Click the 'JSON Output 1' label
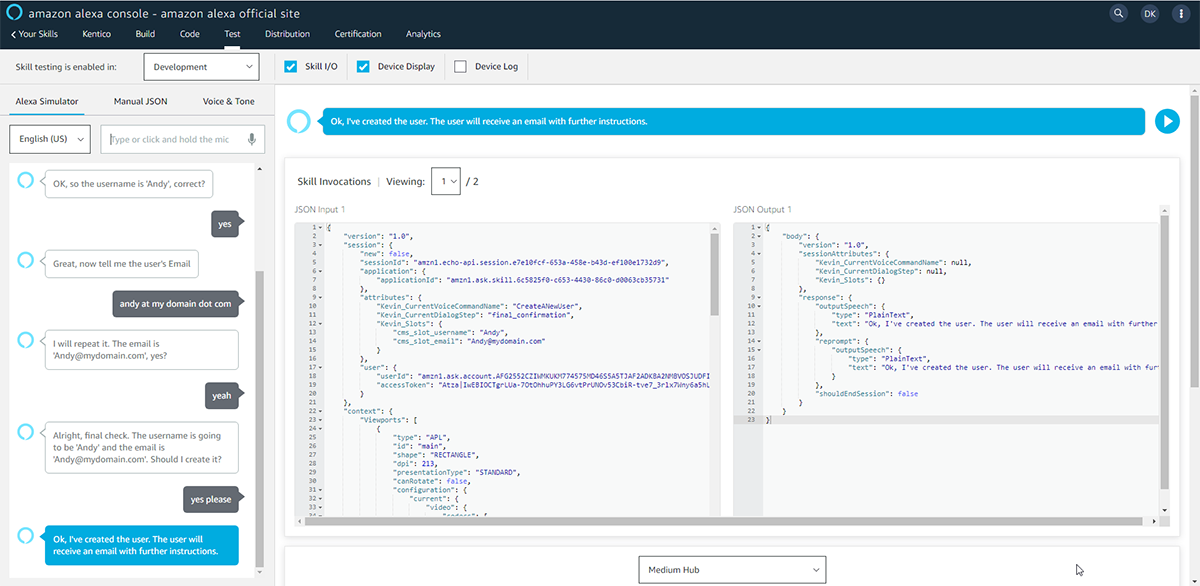Image resolution: width=1200 pixels, height=586 pixels. [x=762, y=209]
